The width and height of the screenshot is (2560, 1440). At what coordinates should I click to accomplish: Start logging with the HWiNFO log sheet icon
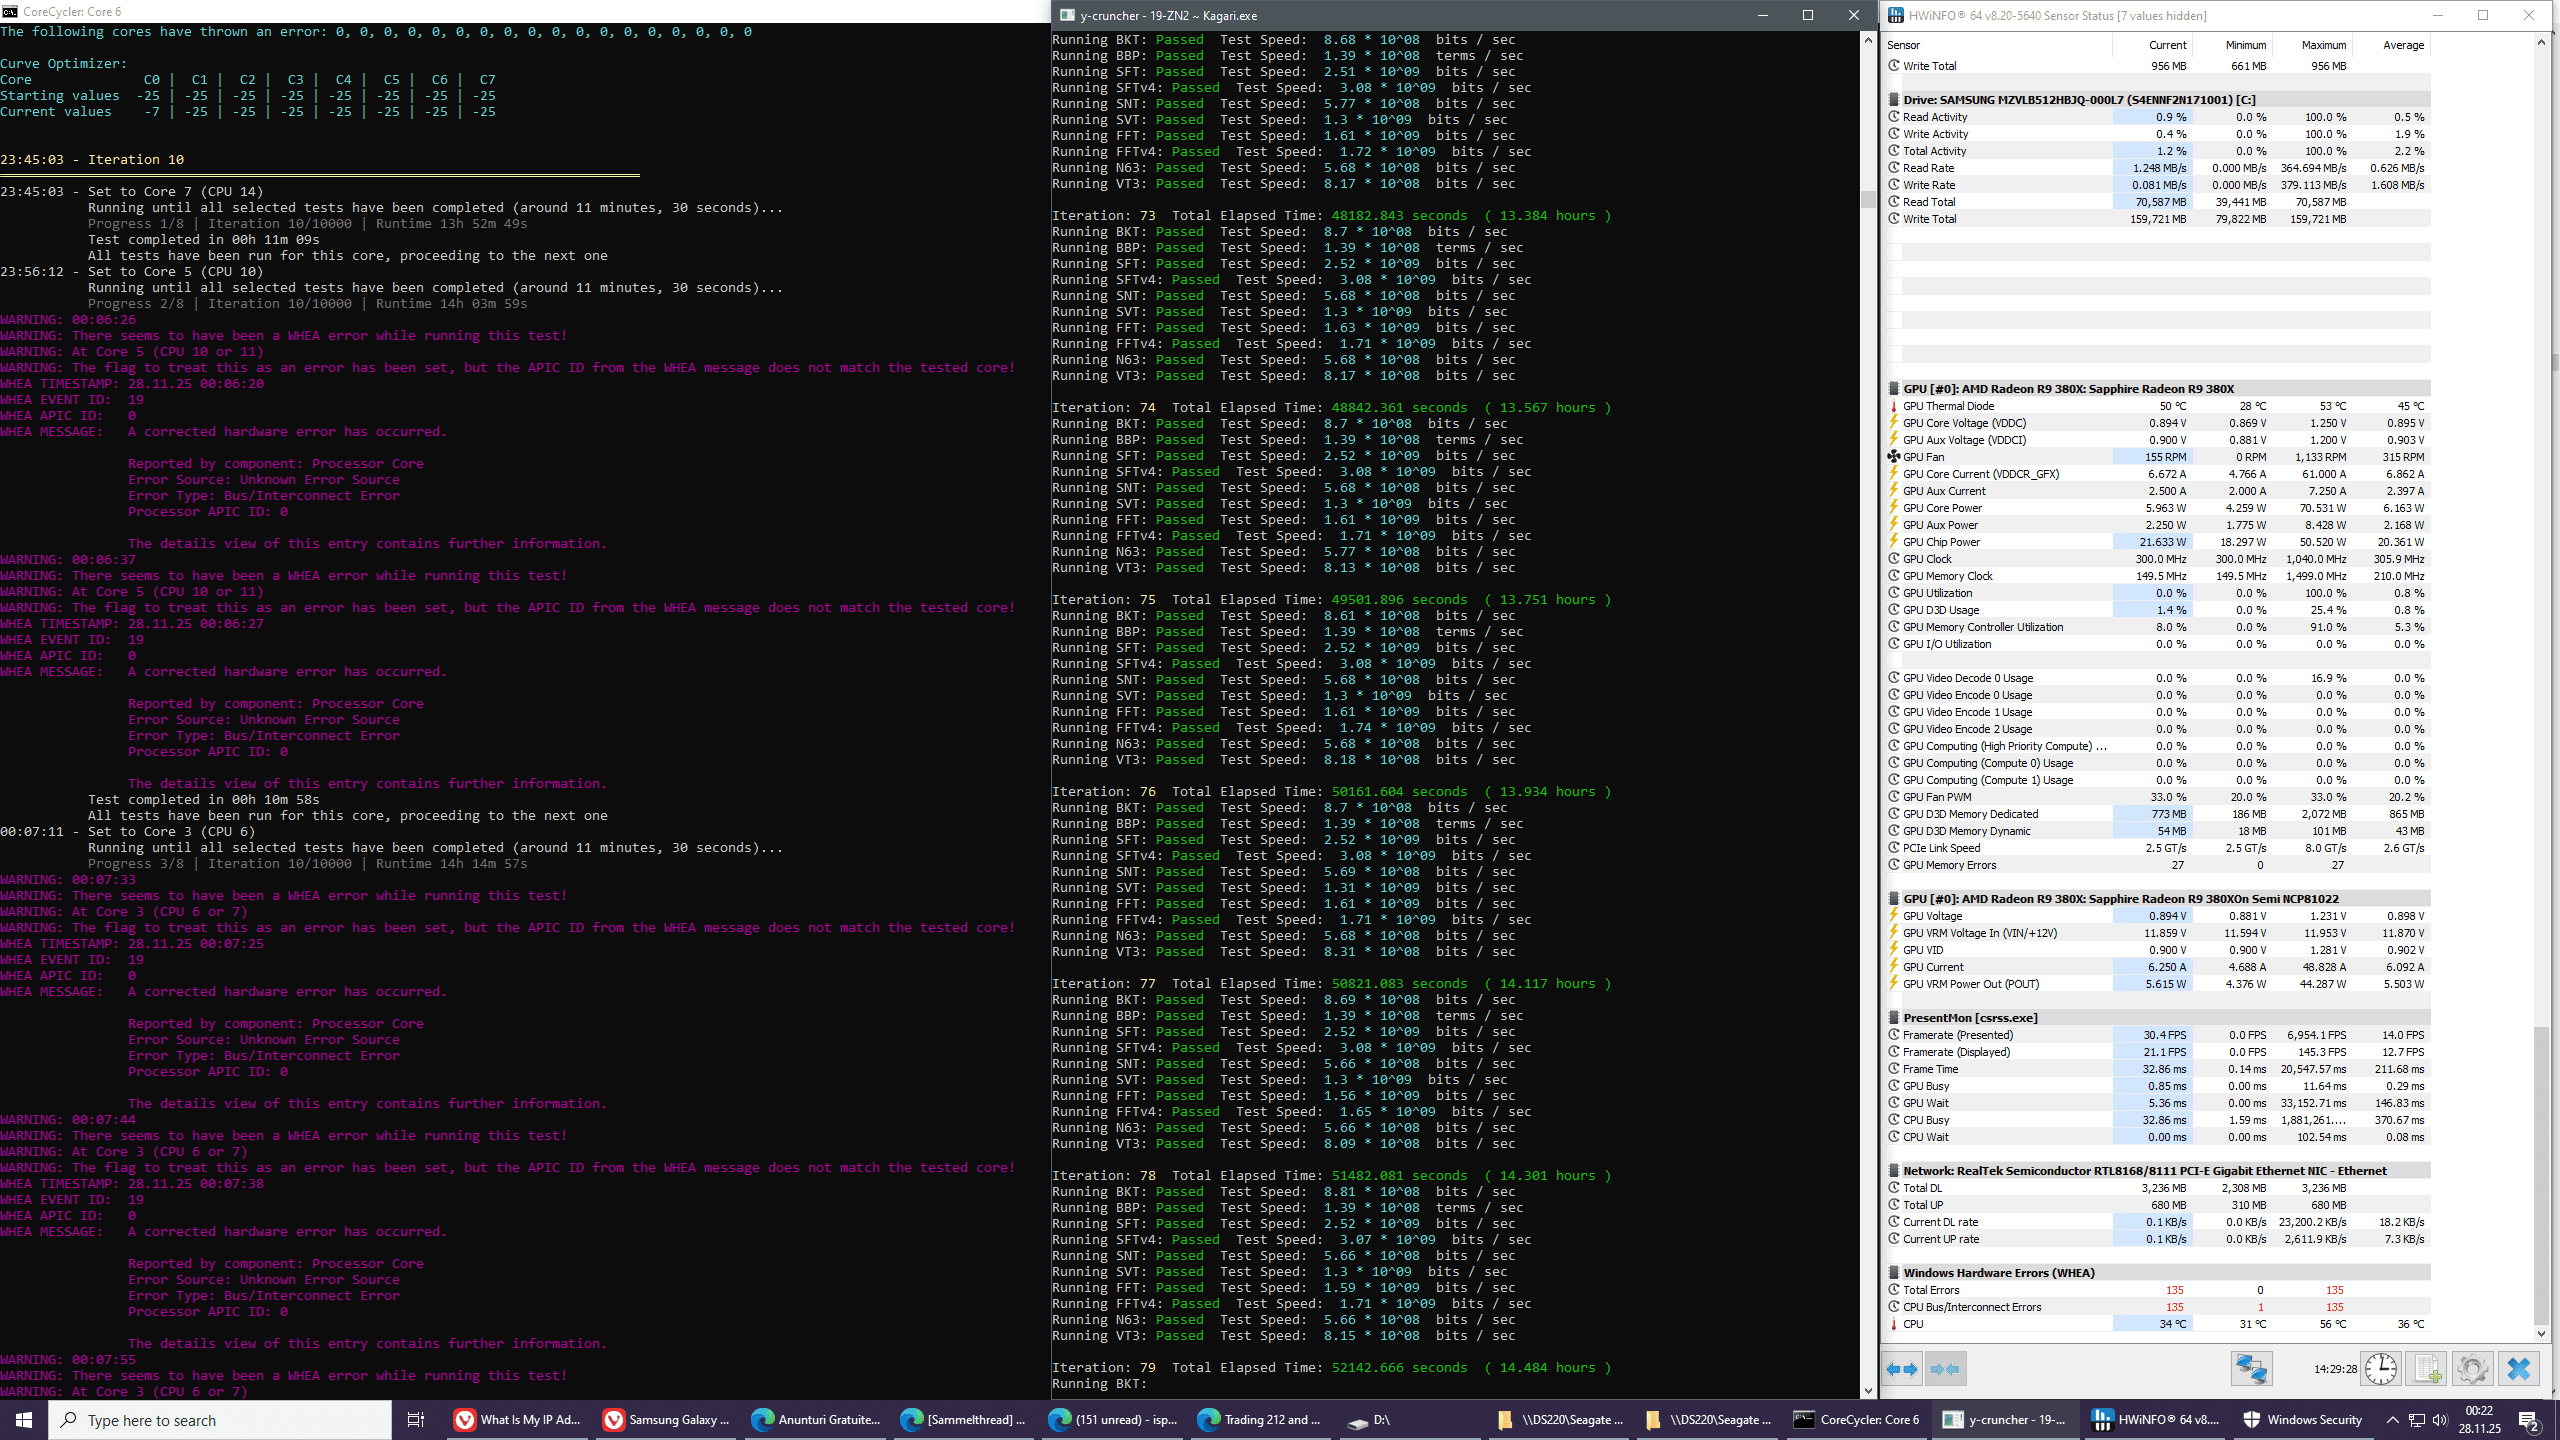click(x=2427, y=1369)
